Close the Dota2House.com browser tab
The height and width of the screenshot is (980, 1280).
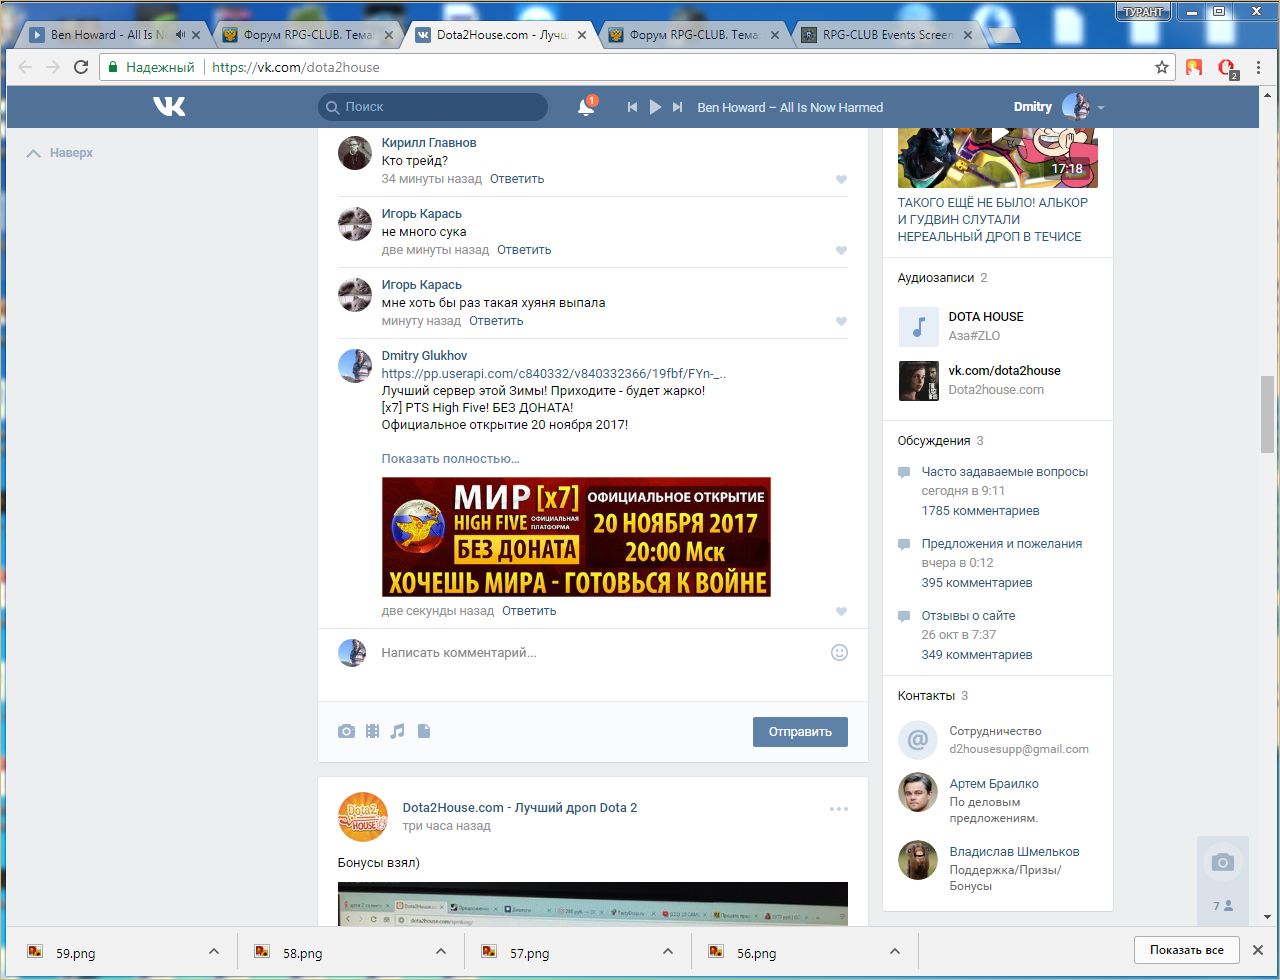pyautogui.click(x=582, y=35)
